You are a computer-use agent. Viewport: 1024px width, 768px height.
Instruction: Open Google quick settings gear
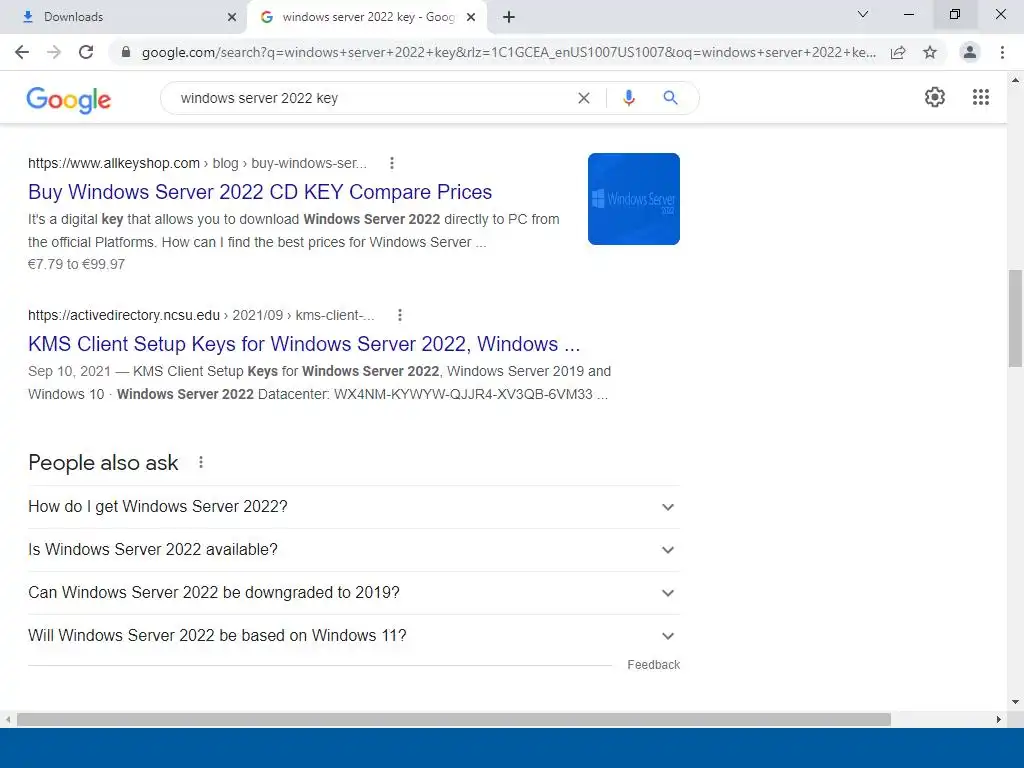935,97
